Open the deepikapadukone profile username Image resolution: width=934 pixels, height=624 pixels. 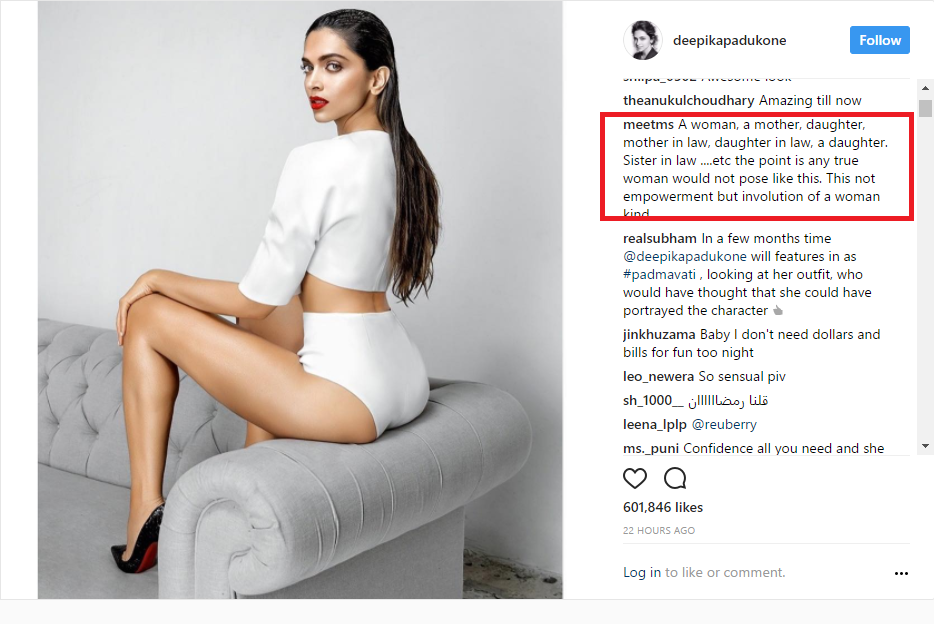(729, 40)
